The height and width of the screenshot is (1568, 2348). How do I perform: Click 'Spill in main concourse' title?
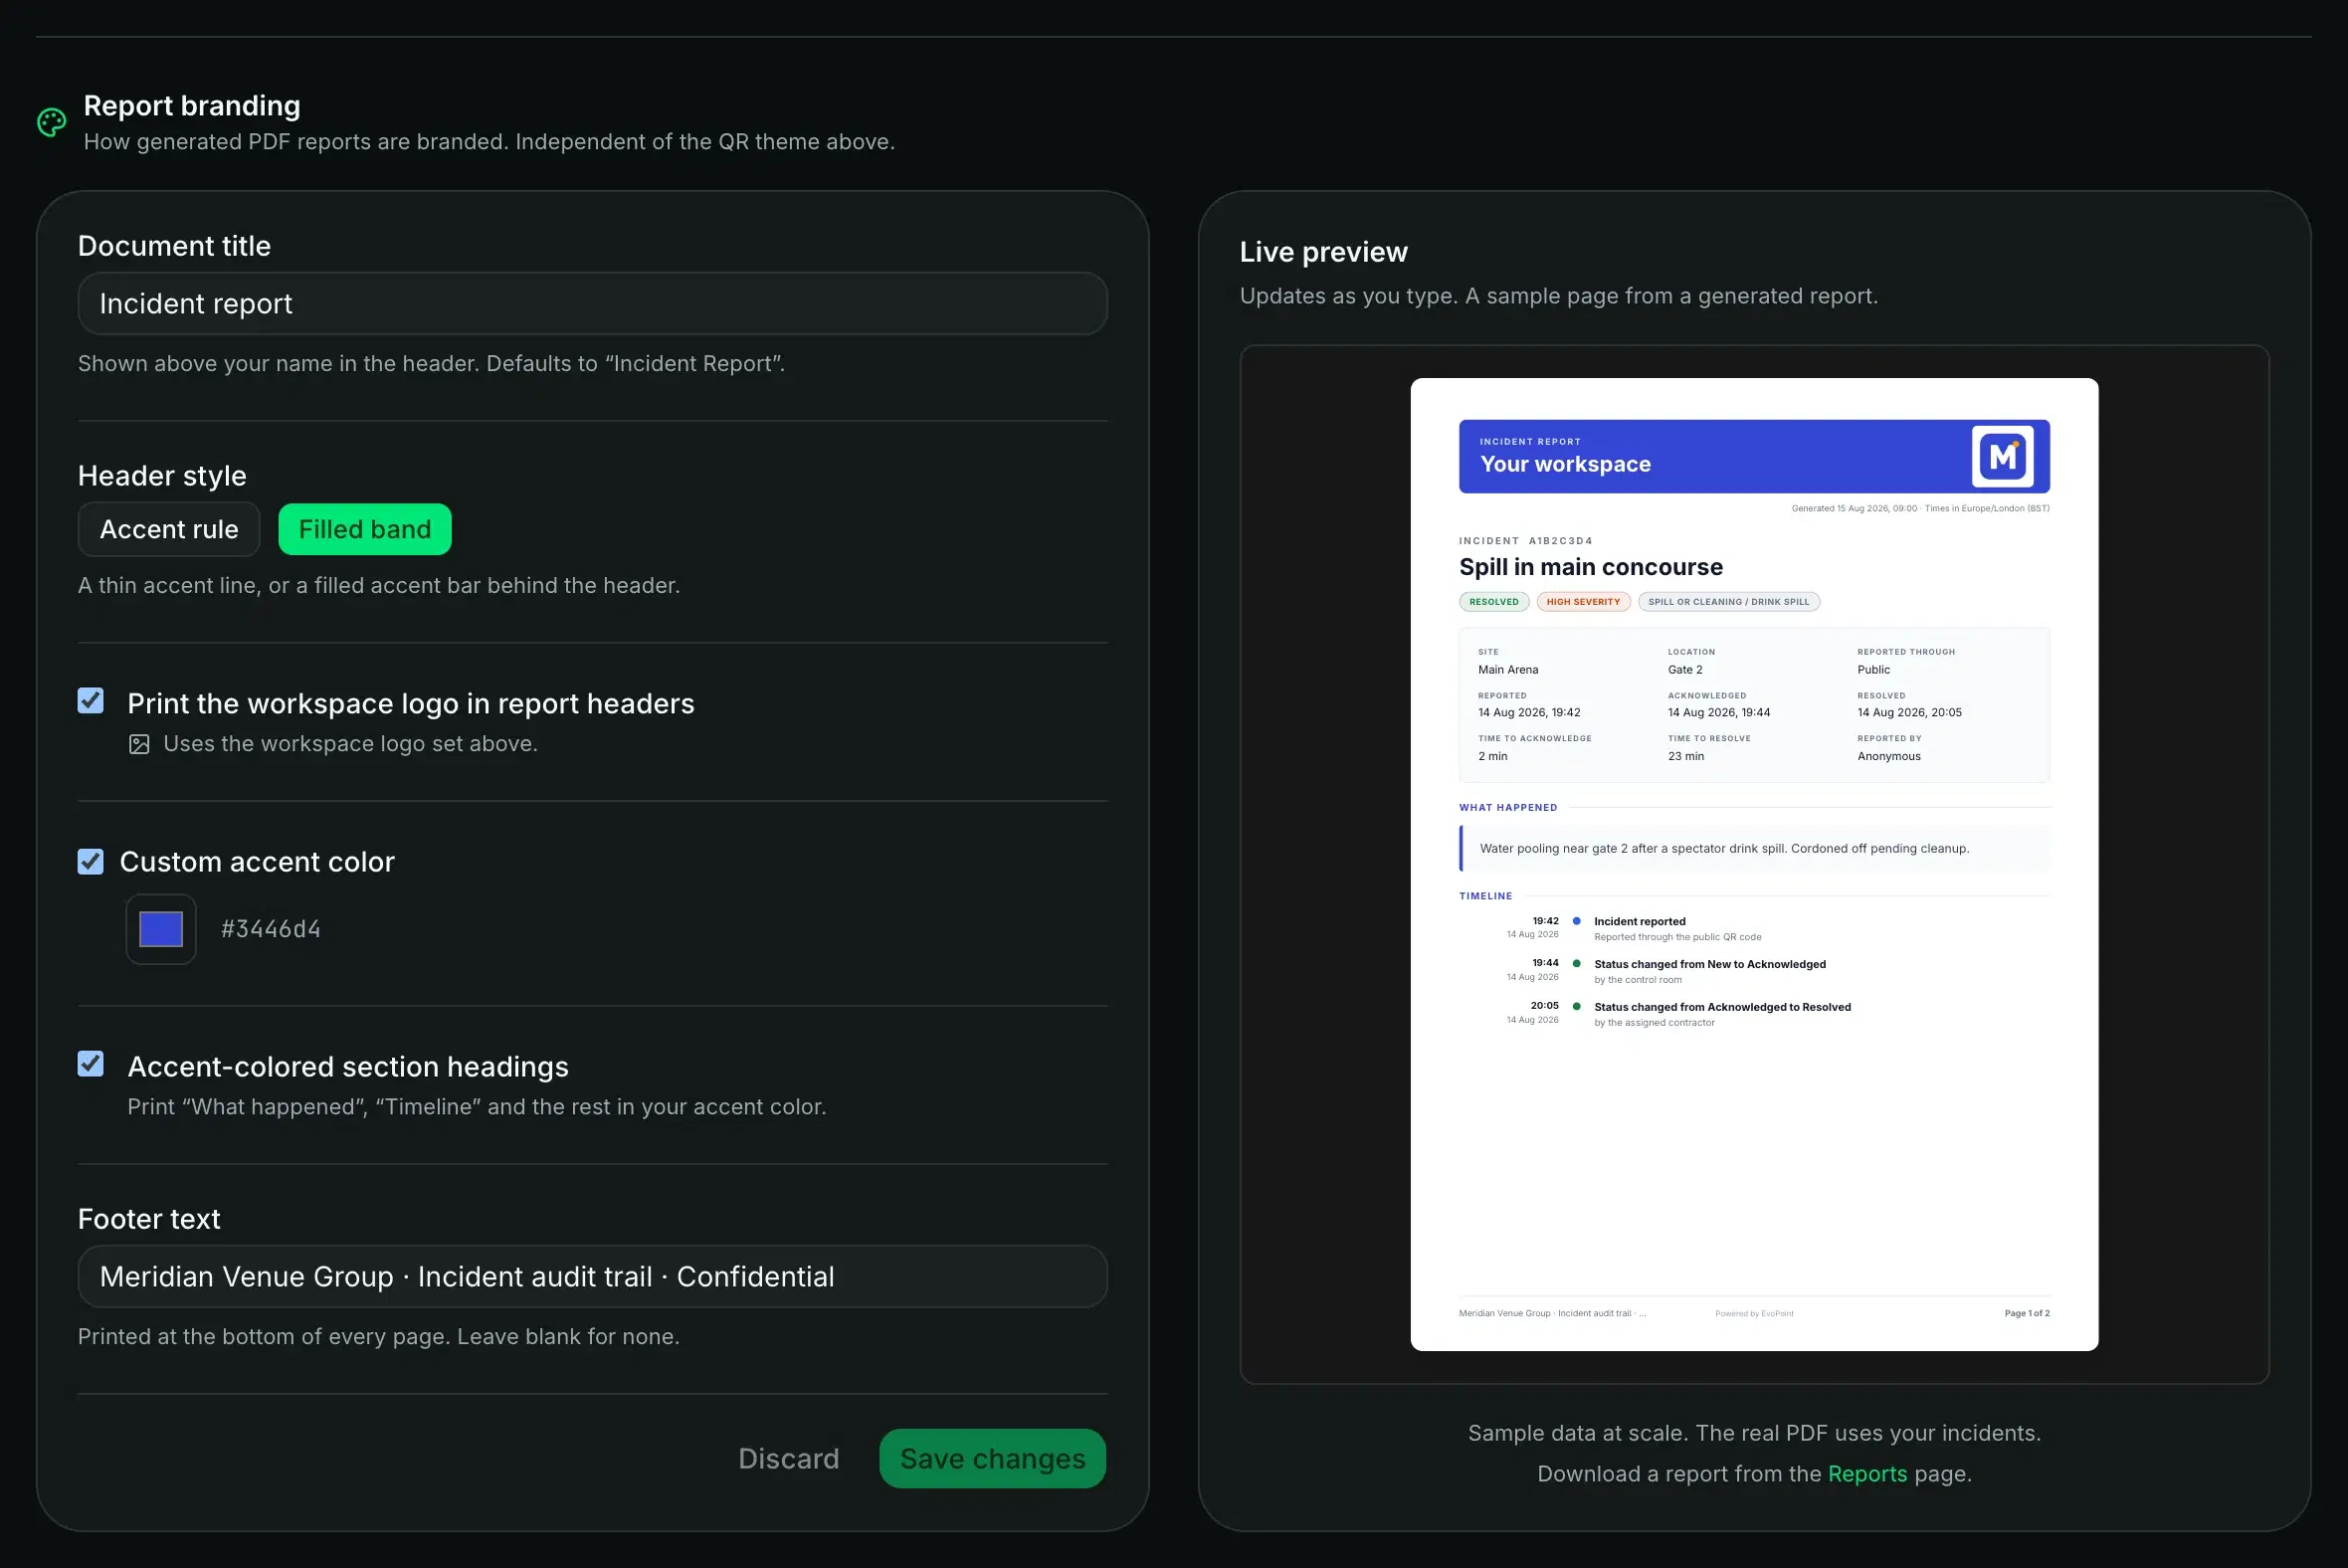point(1591,567)
